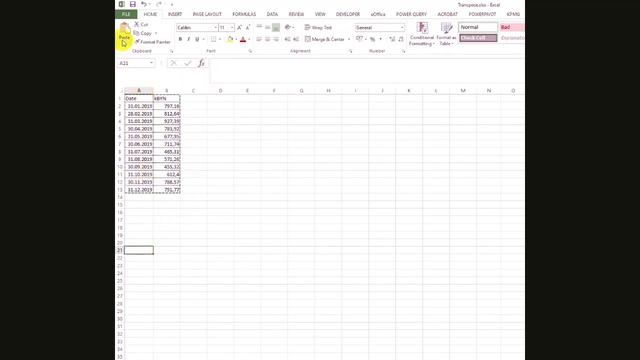The height and width of the screenshot is (360, 640).
Task: Toggle Bottom Align for cells
Action: [x=276, y=27]
